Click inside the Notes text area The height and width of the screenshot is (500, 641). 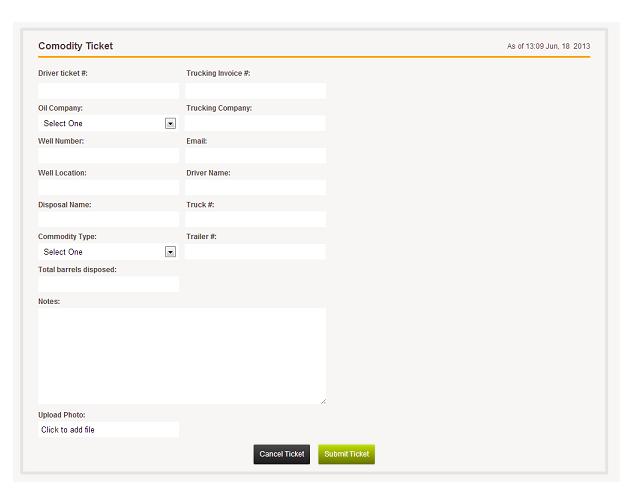tap(182, 356)
